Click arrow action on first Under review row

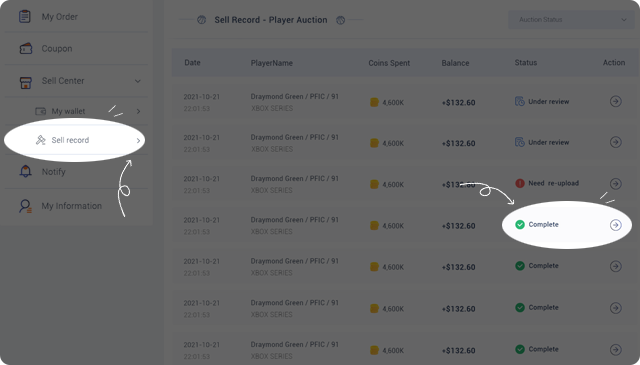(616, 101)
